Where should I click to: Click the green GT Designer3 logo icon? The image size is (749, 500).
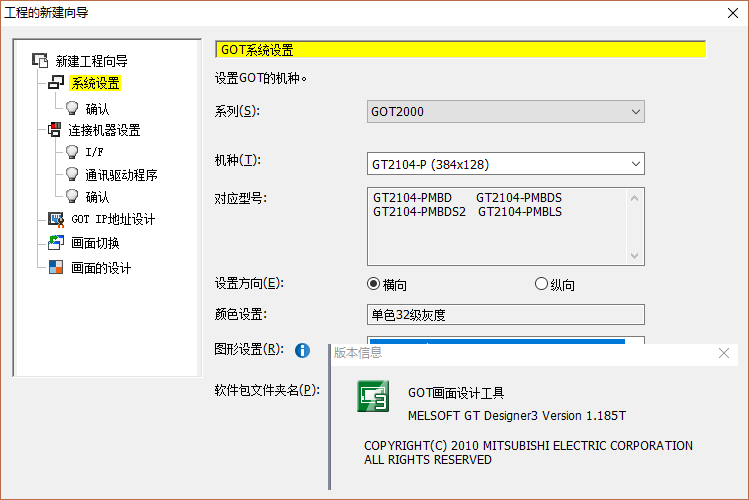tap(374, 397)
